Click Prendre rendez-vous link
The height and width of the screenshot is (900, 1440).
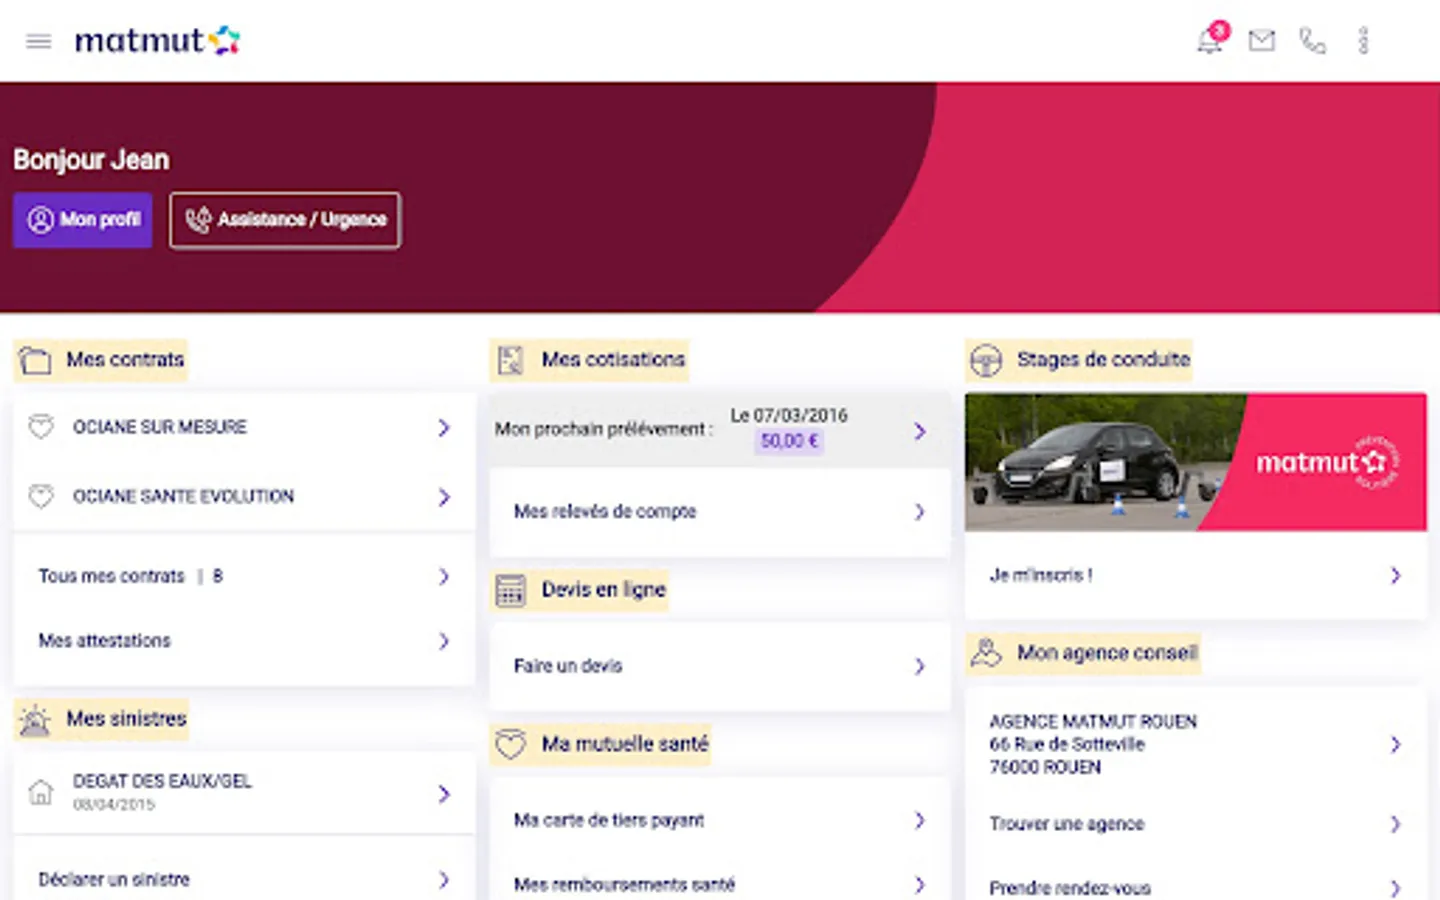[x=1195, y=888]
